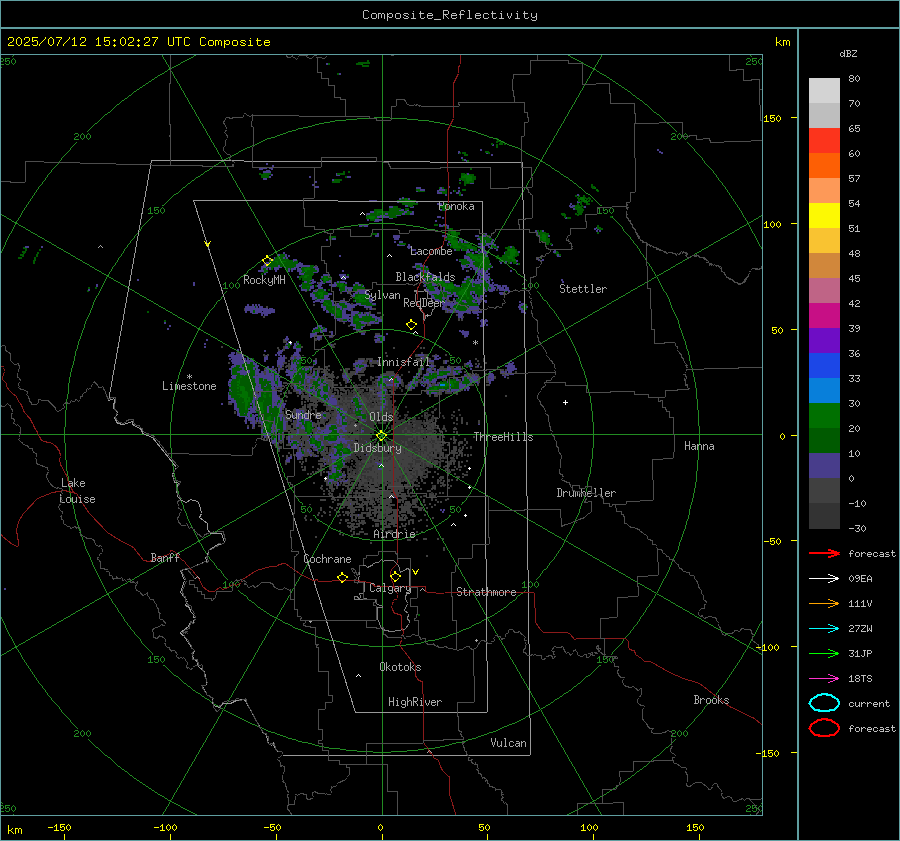Click the Composite_Reflectivity title
The image size is (900, 841).
coord(450,15)
